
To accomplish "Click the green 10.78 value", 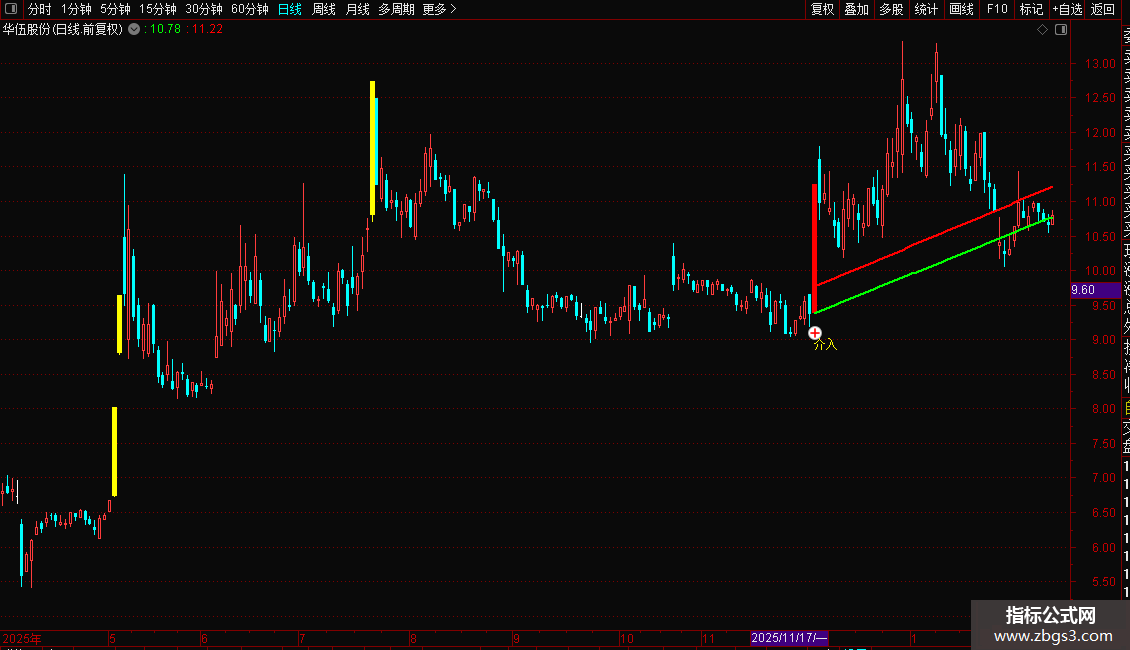I will click(x=165, y=30).
